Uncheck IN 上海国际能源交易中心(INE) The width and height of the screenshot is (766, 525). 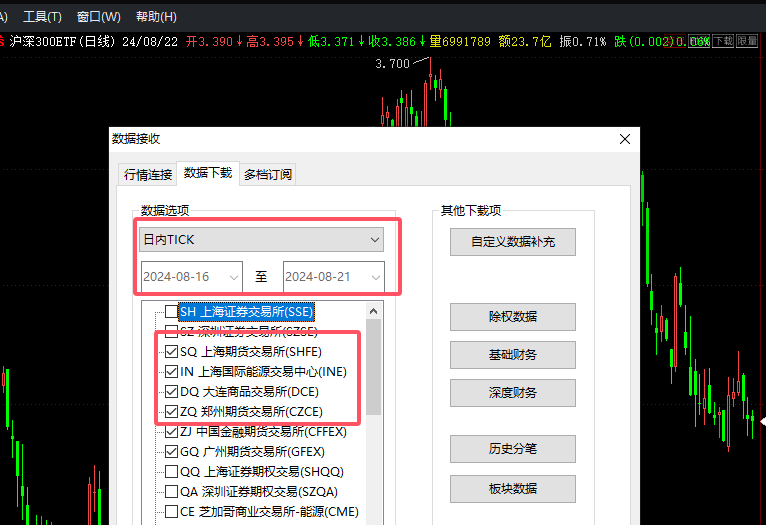point(171,372)
